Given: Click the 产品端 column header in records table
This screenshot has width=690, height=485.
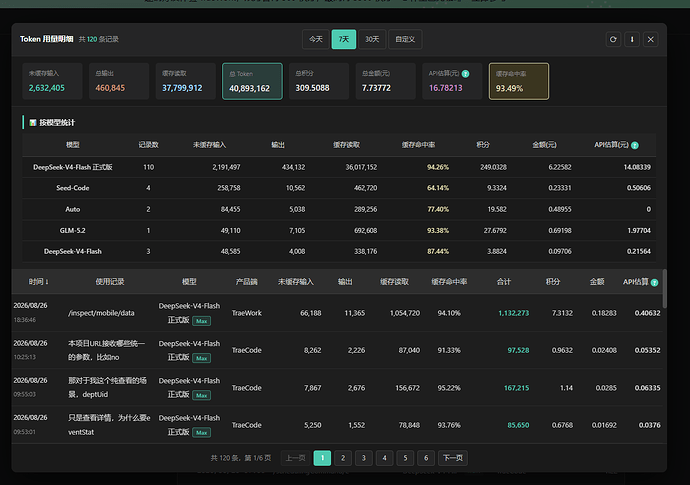Looking at the screenshot, I should 246,282.
